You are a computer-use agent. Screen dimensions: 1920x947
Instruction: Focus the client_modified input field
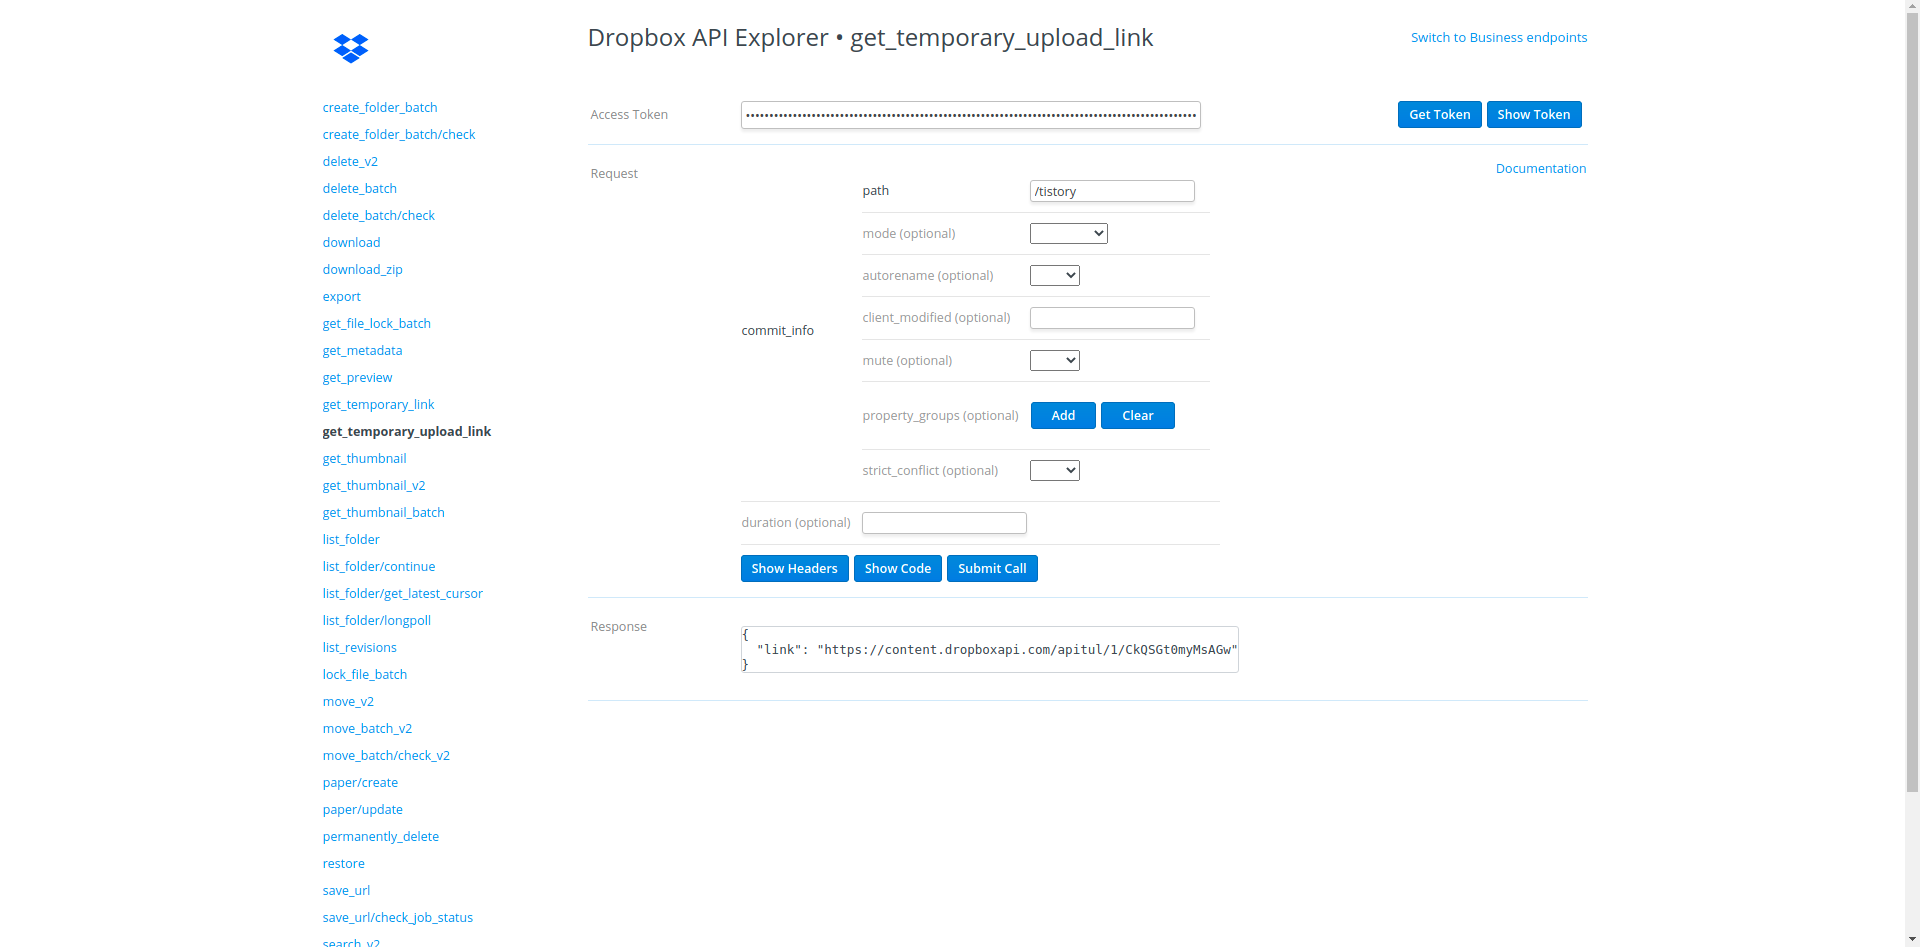[1112, 318]
